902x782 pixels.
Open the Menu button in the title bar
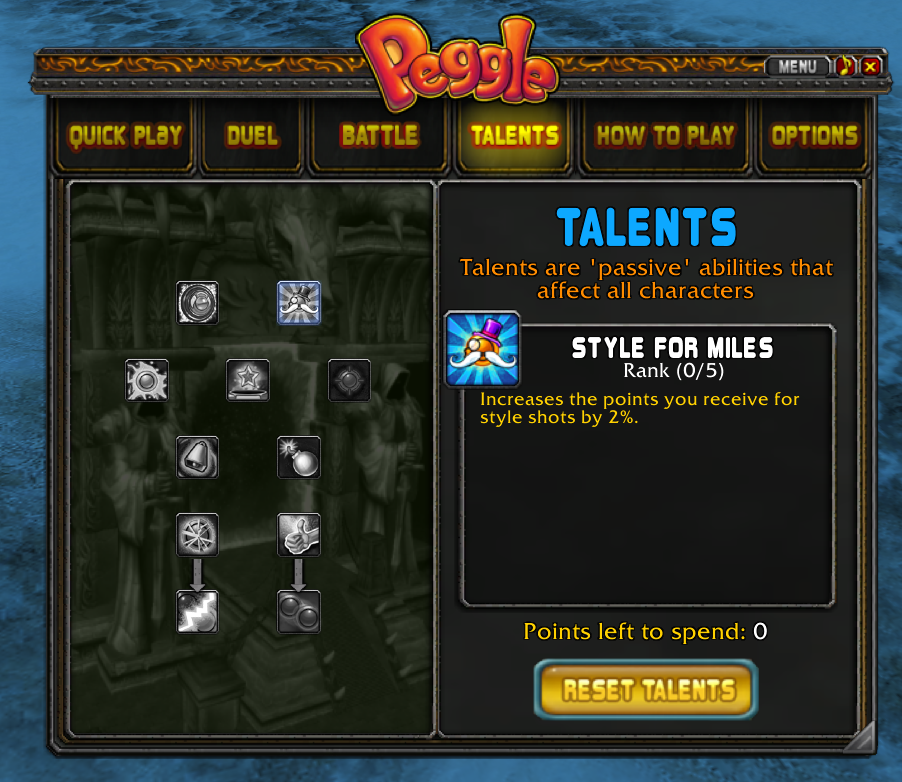pos(797,67)
